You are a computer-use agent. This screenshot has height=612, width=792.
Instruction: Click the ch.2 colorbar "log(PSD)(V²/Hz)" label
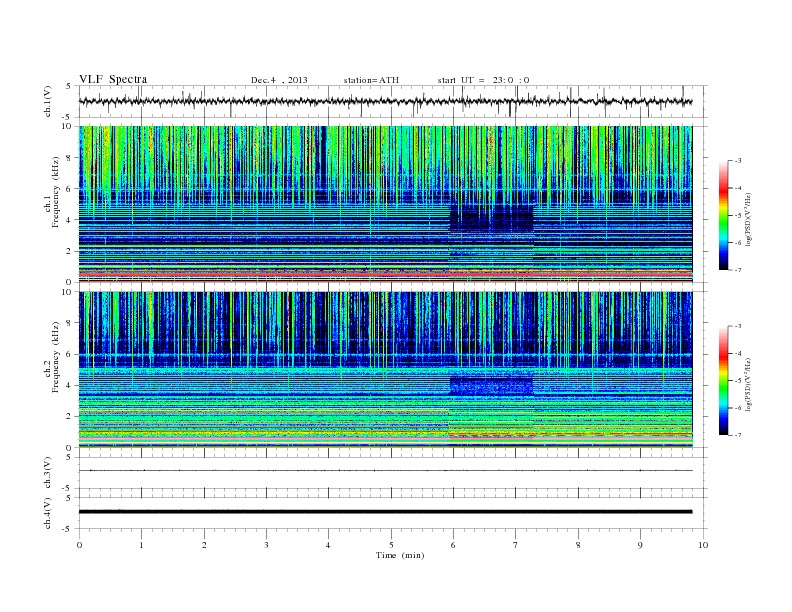(748, 384)
